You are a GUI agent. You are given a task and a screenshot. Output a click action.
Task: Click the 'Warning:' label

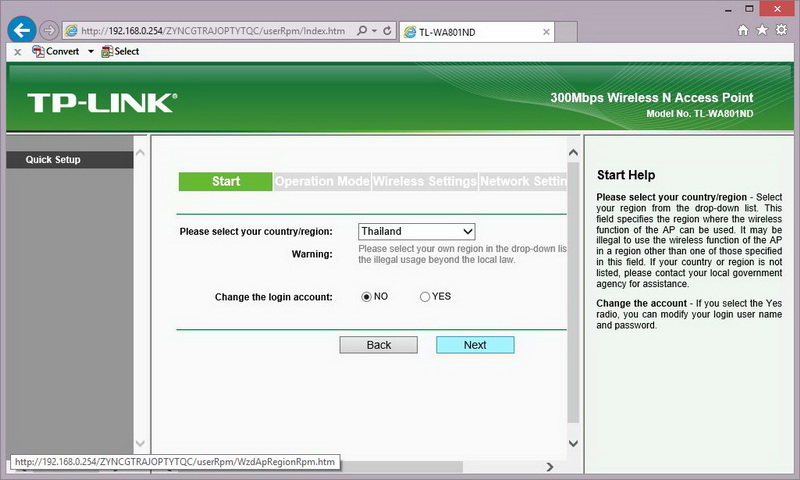312,254
